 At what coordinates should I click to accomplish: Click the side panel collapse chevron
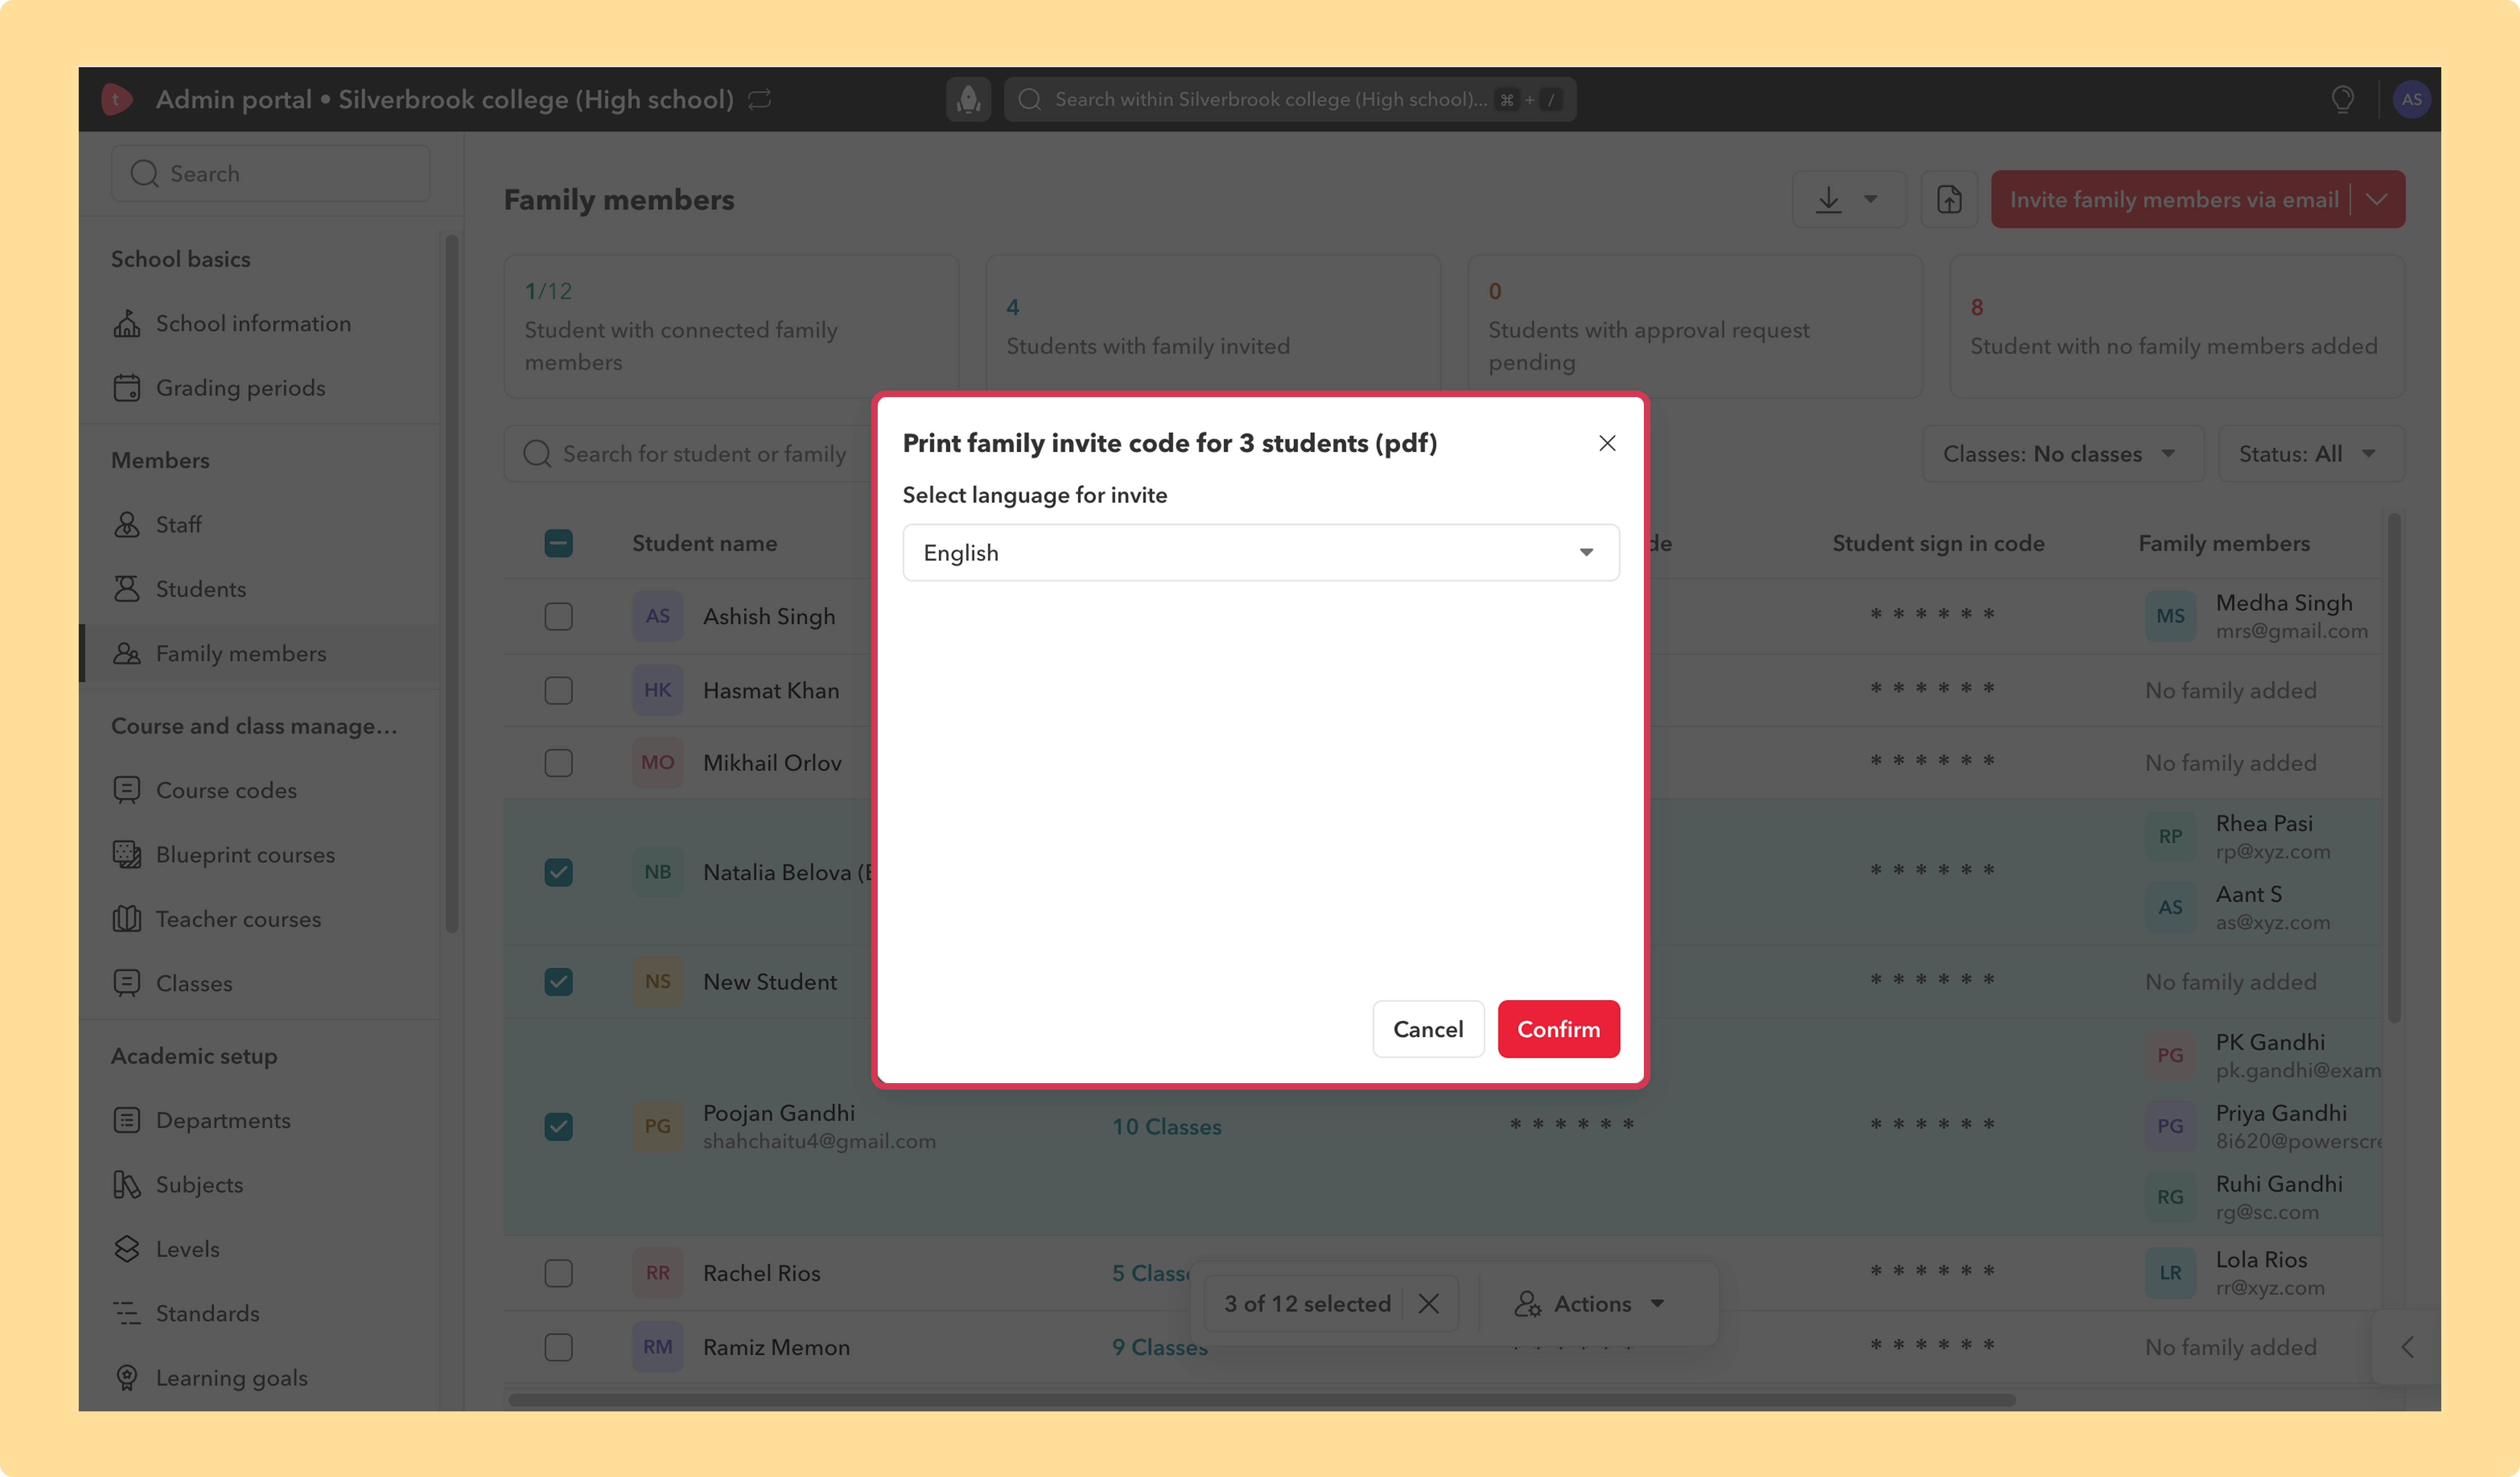click(x=2407, y=1347)
